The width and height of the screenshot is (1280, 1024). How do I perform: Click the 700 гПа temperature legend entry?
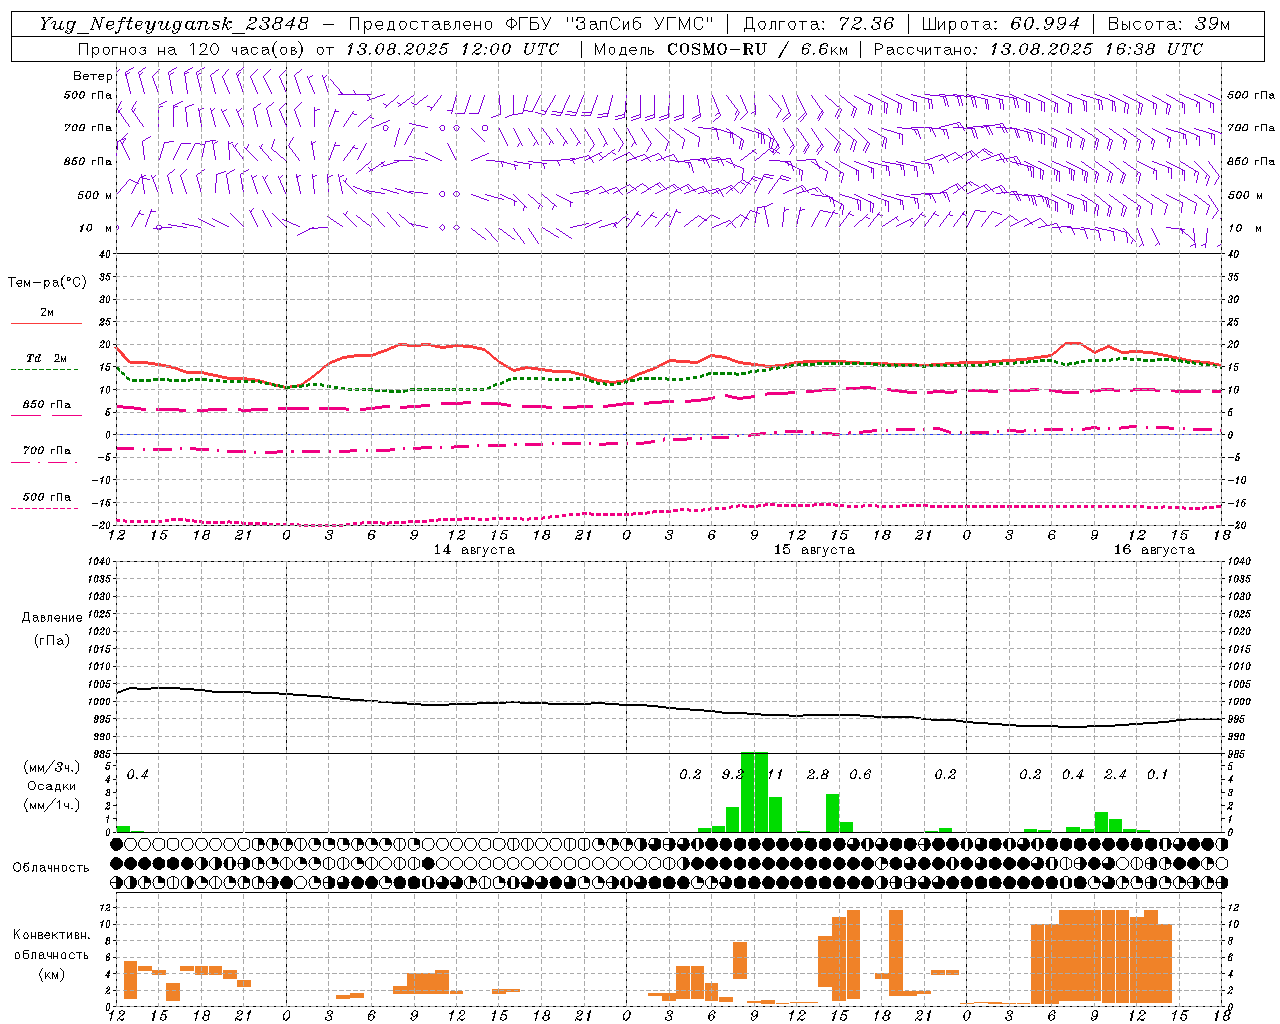[46, 451]
